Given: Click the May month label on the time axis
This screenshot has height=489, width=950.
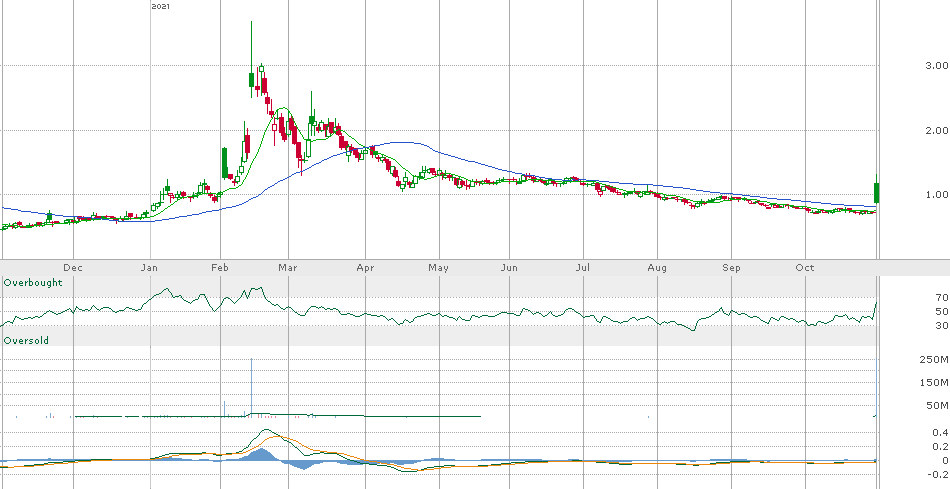Looking at the screenshot, I should tap(438, 268).
